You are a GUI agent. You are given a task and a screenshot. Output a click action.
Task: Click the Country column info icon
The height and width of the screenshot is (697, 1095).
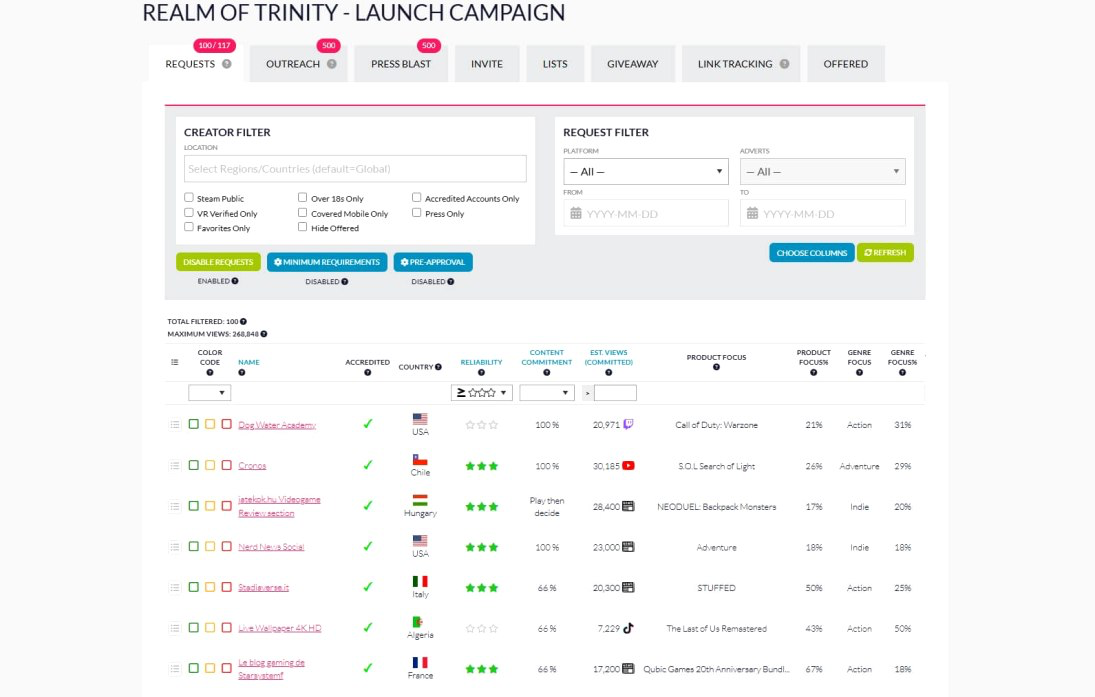439,367
